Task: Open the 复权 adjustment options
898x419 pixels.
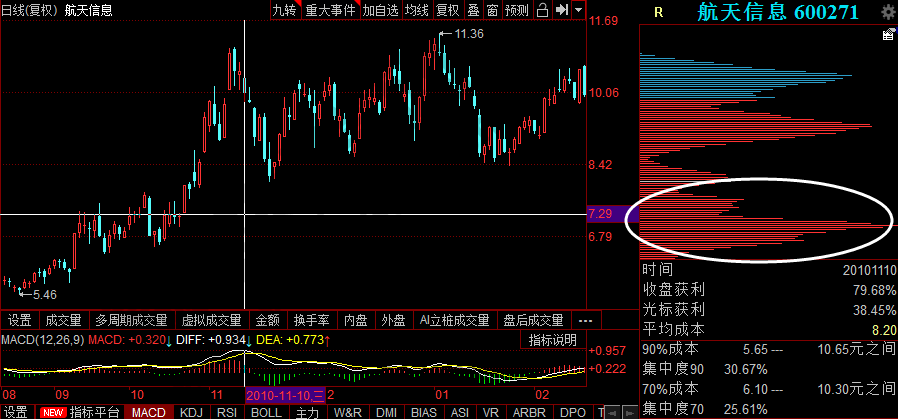Action: [x=448, y=10]
